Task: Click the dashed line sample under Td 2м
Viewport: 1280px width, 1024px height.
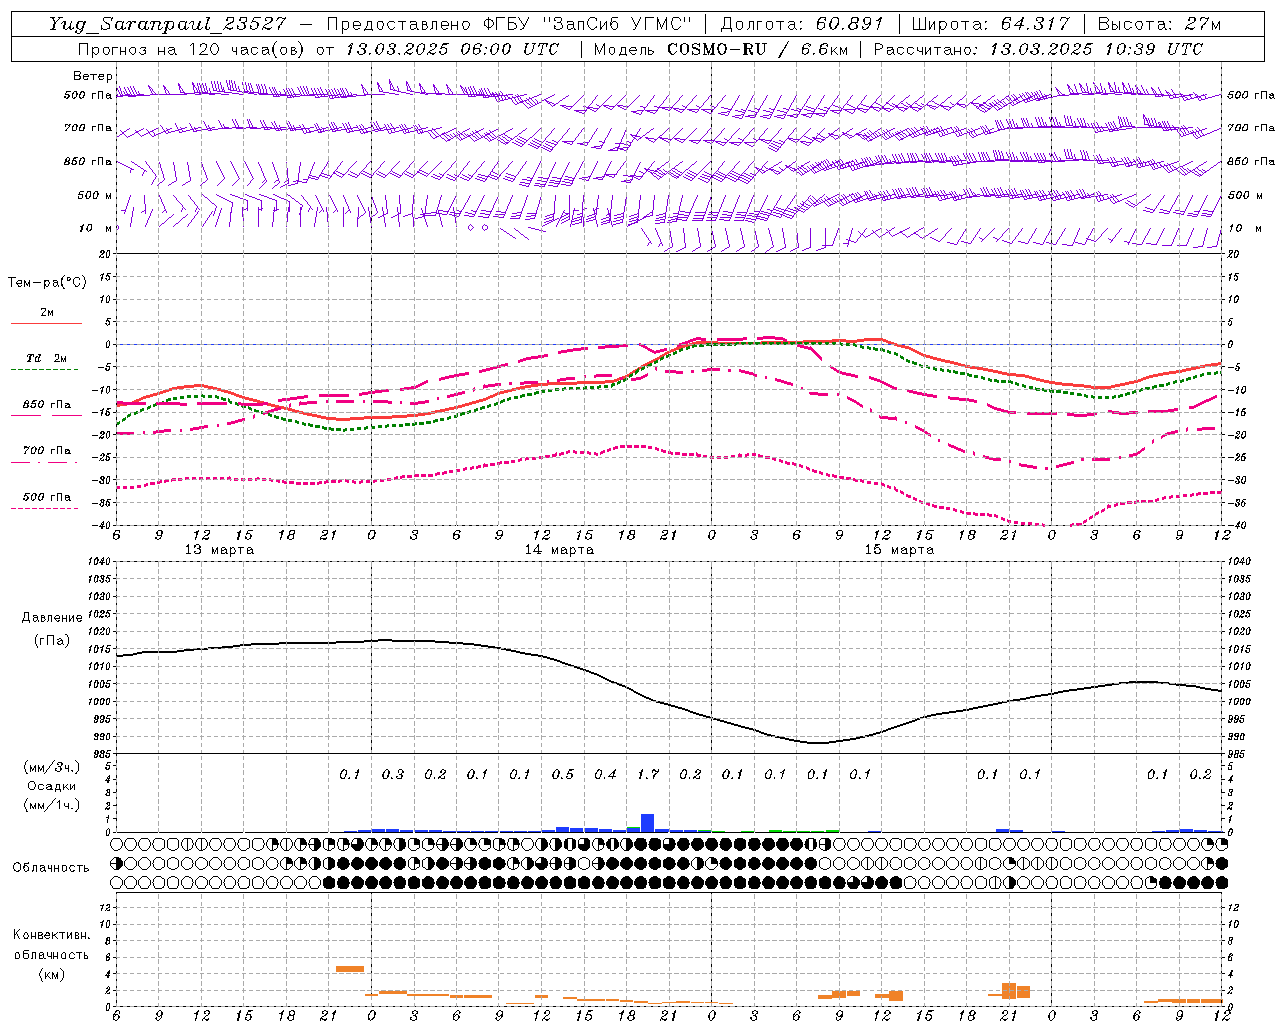Action: point(46,370)
